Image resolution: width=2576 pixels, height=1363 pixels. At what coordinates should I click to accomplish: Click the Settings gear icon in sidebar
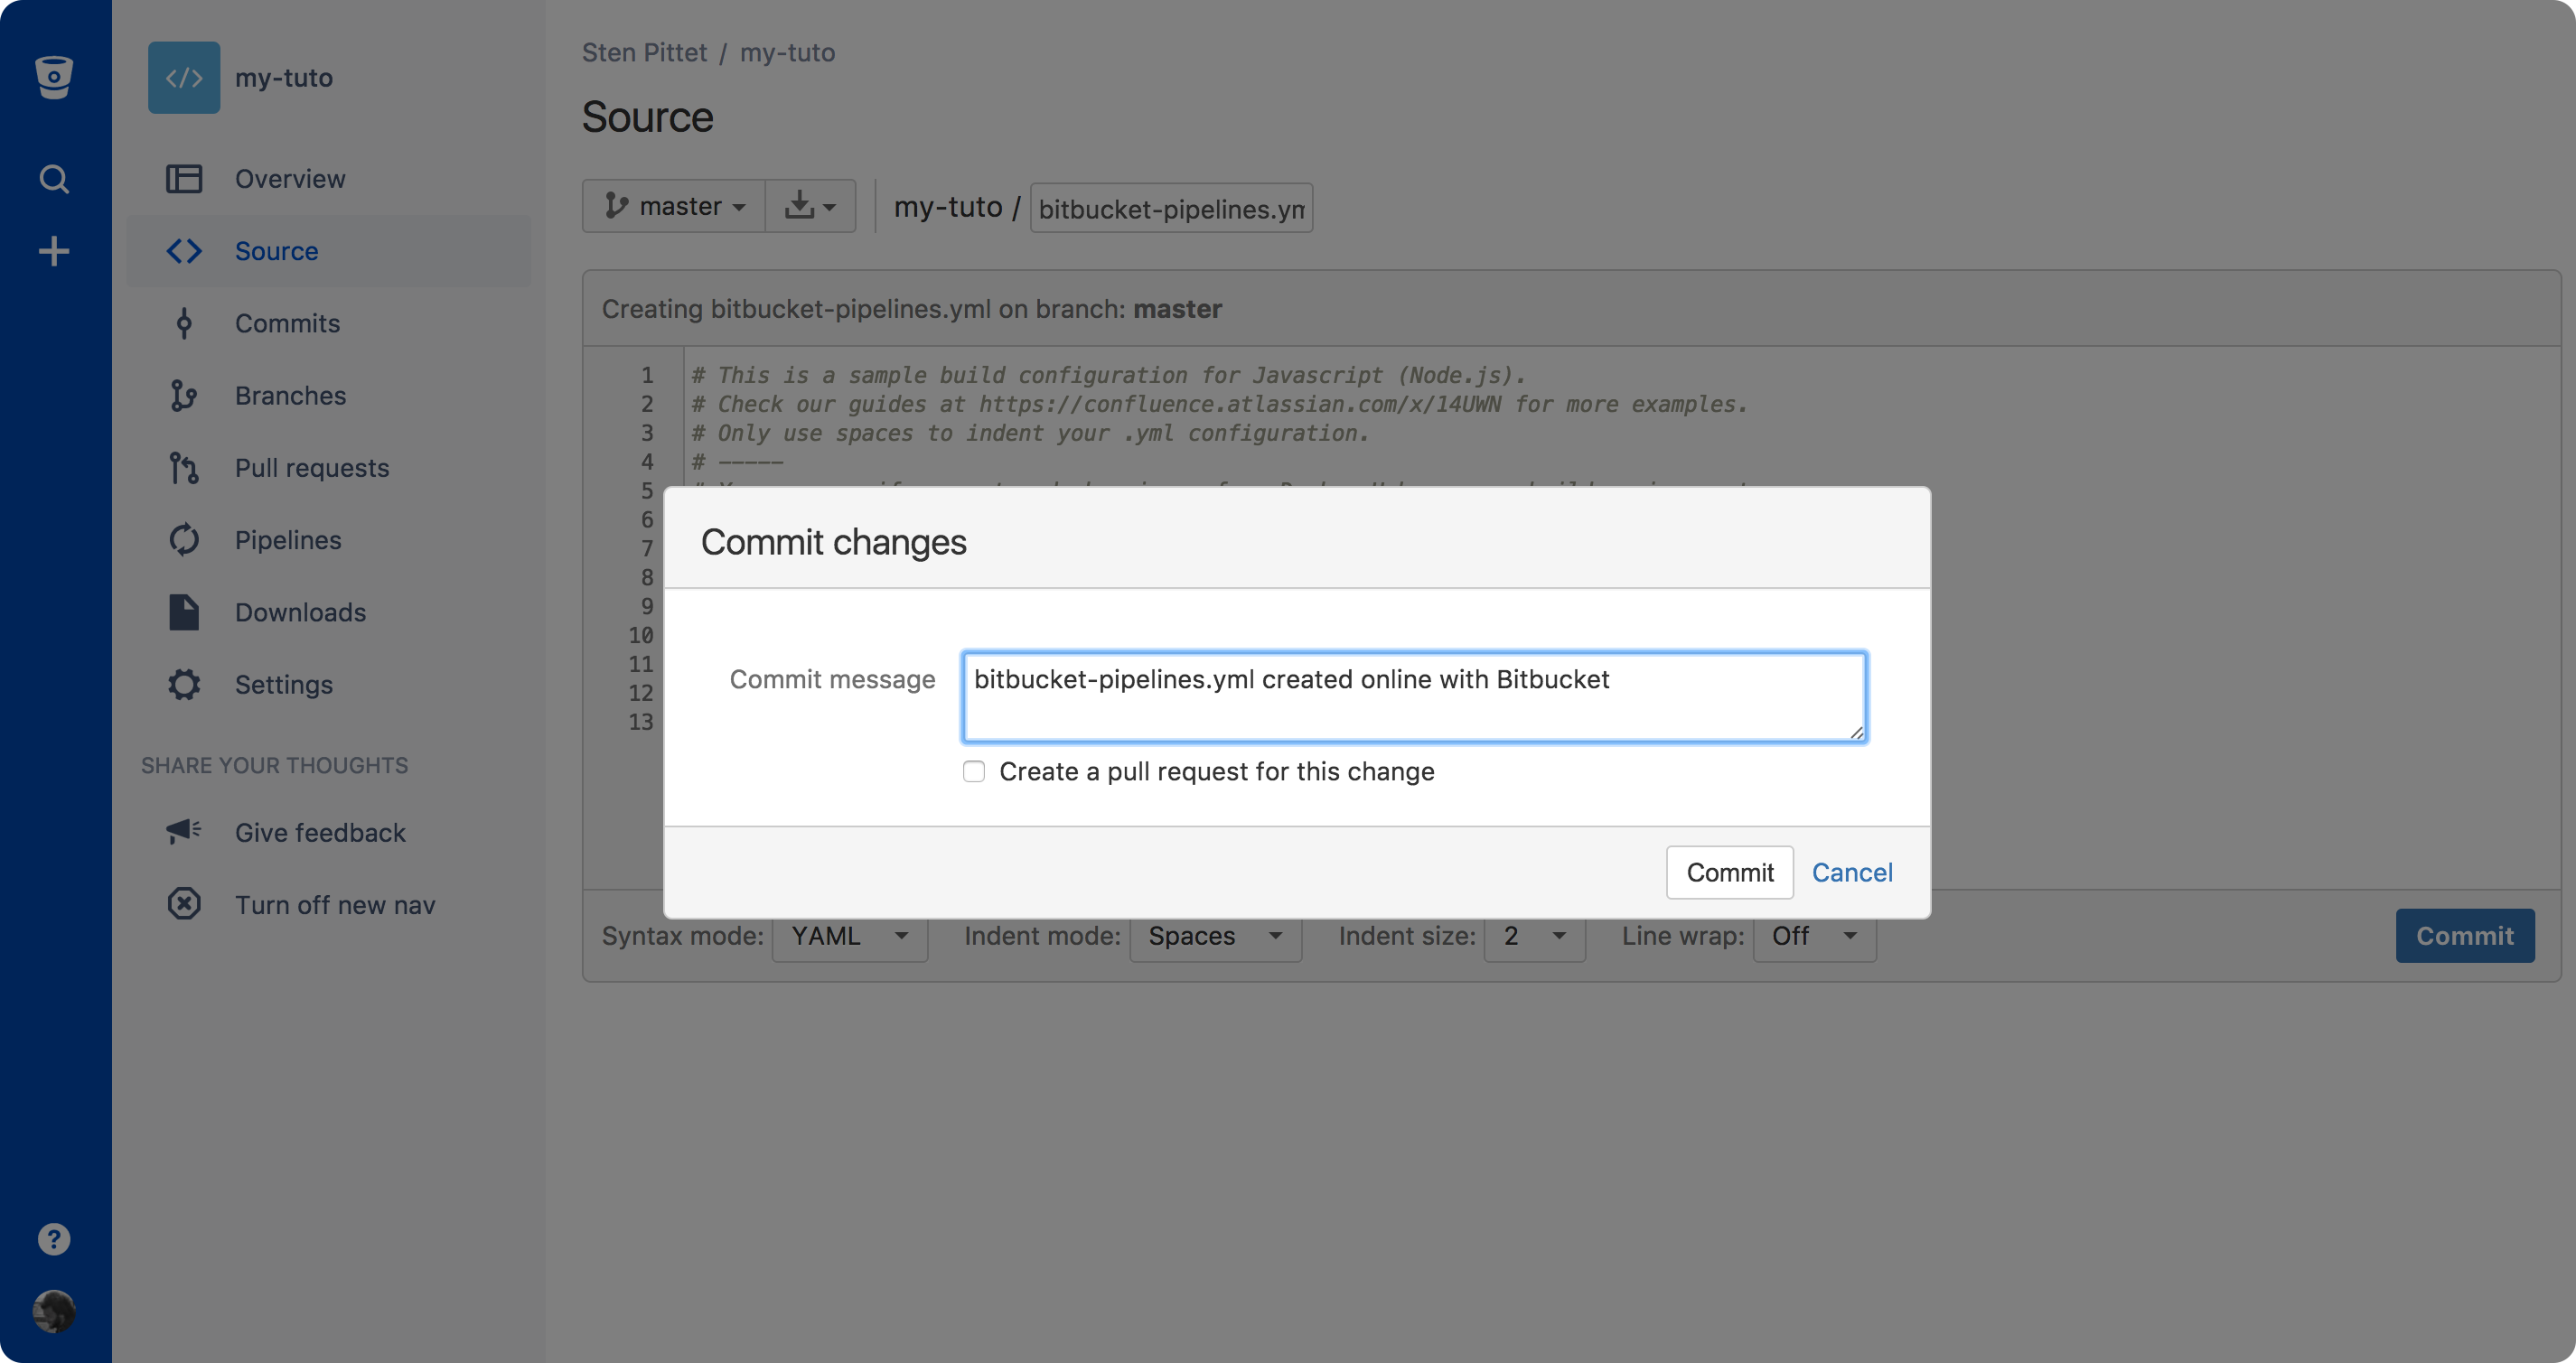click(184, 681)
